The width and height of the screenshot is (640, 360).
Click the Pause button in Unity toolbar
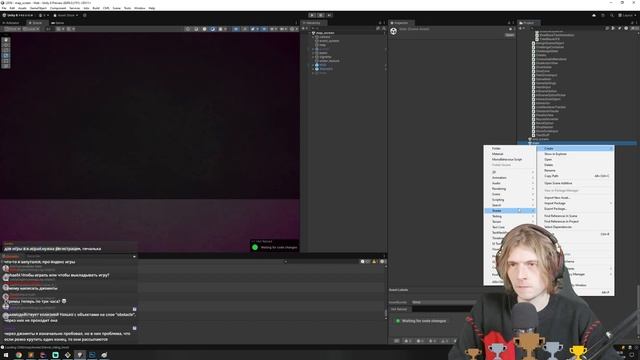point(321,15)
